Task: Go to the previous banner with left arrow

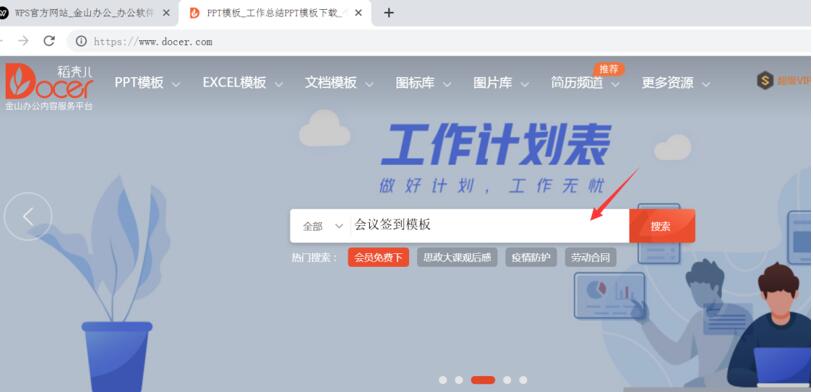Action: (x=28, y=216)
